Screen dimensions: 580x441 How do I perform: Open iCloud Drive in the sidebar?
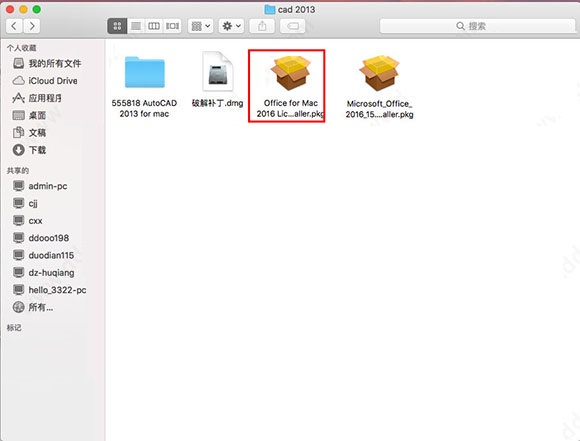[x=45, y=81]
